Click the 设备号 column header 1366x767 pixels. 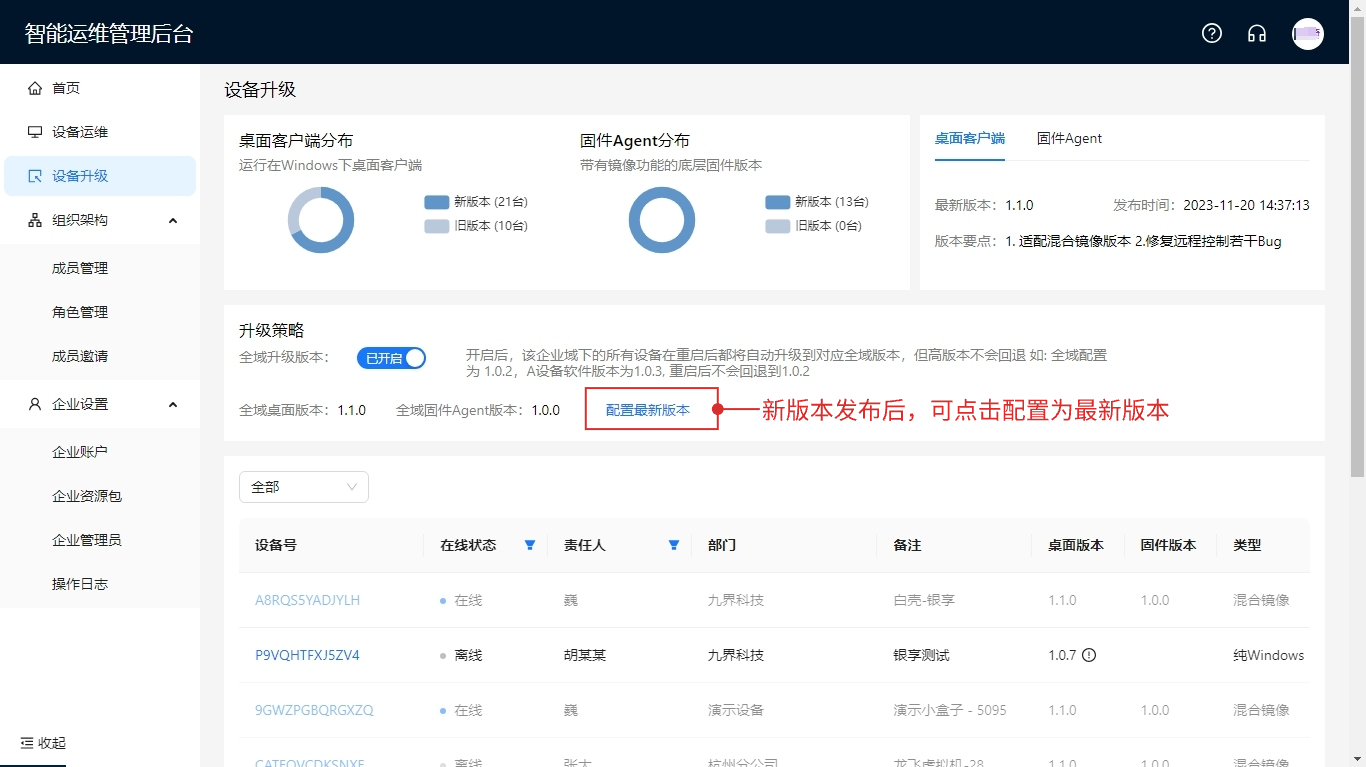pos(276,545)
